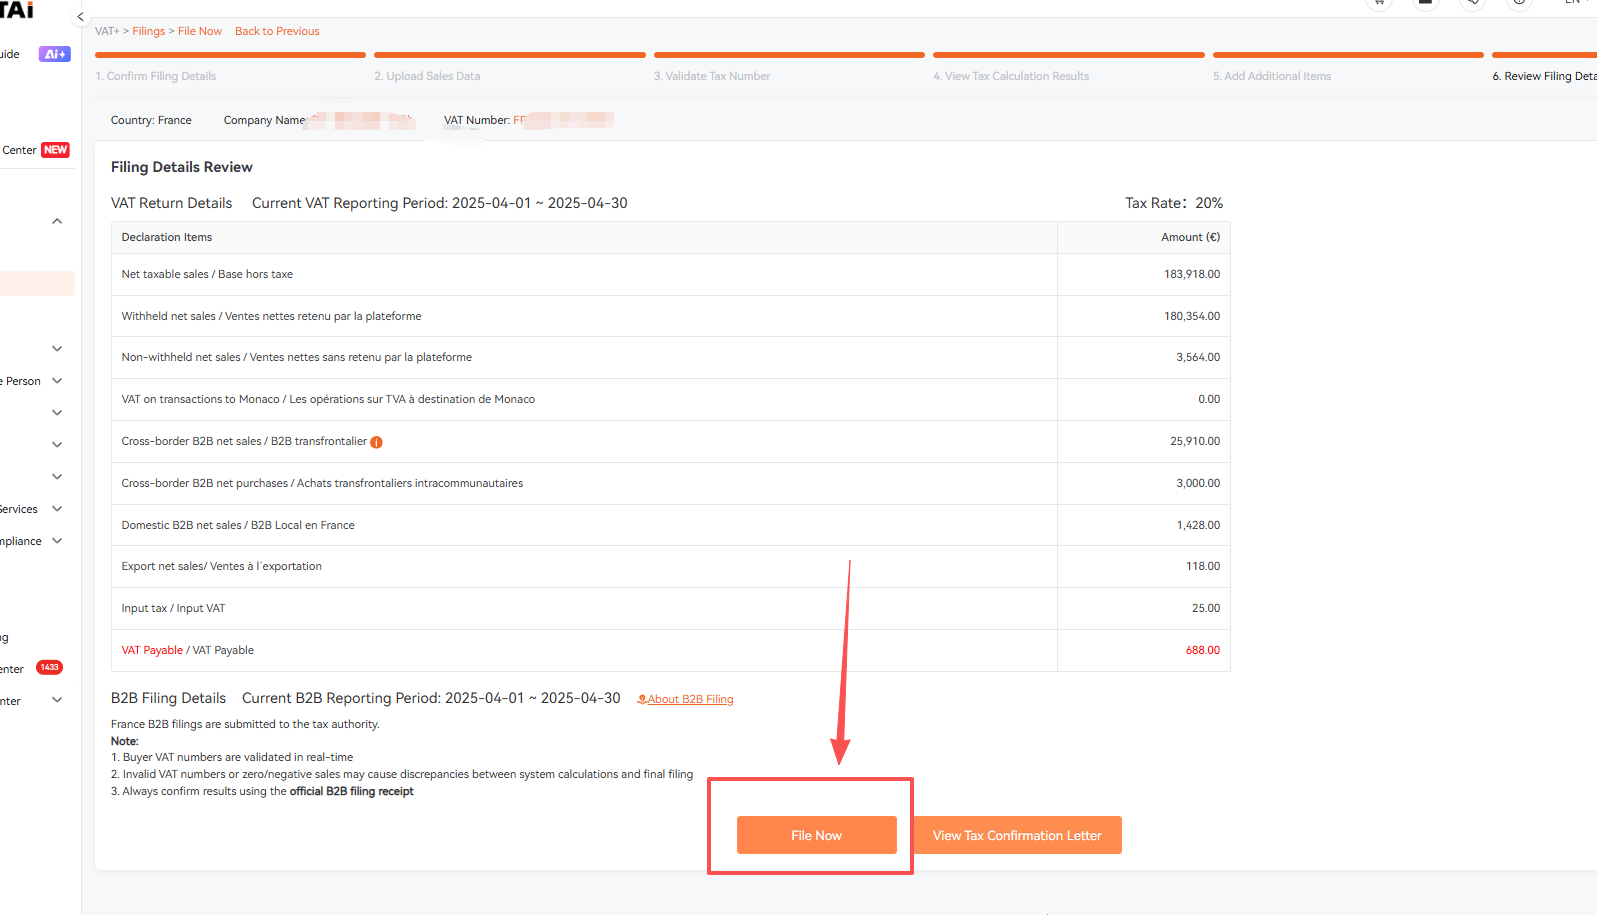Expand the bottom sidebar chevron below the 1433 badge
1597x915 pixels.
coord(57,701)
